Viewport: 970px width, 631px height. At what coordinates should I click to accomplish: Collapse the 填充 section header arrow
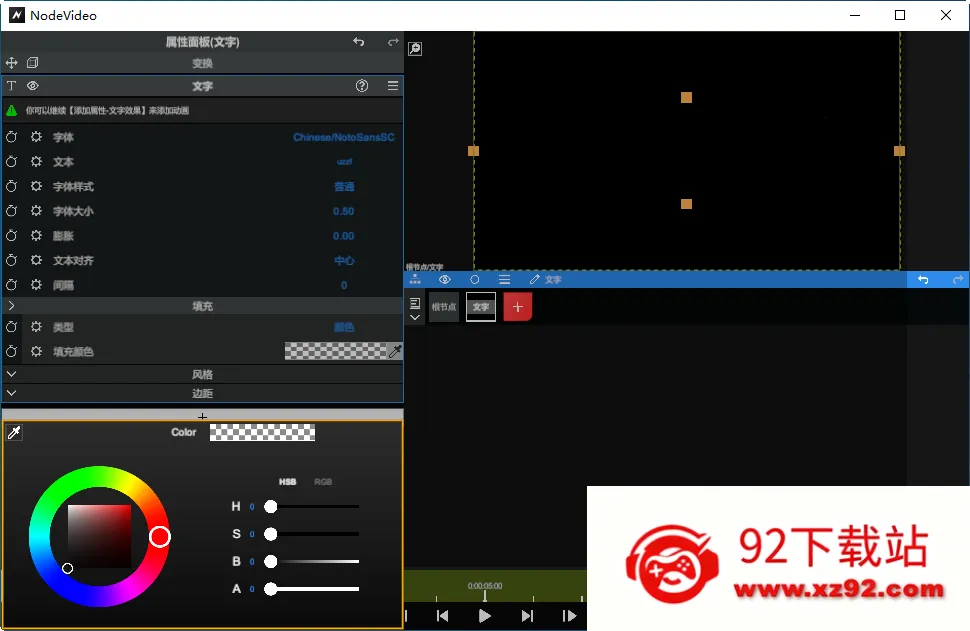pyautogui.click(x=12, y=306)
